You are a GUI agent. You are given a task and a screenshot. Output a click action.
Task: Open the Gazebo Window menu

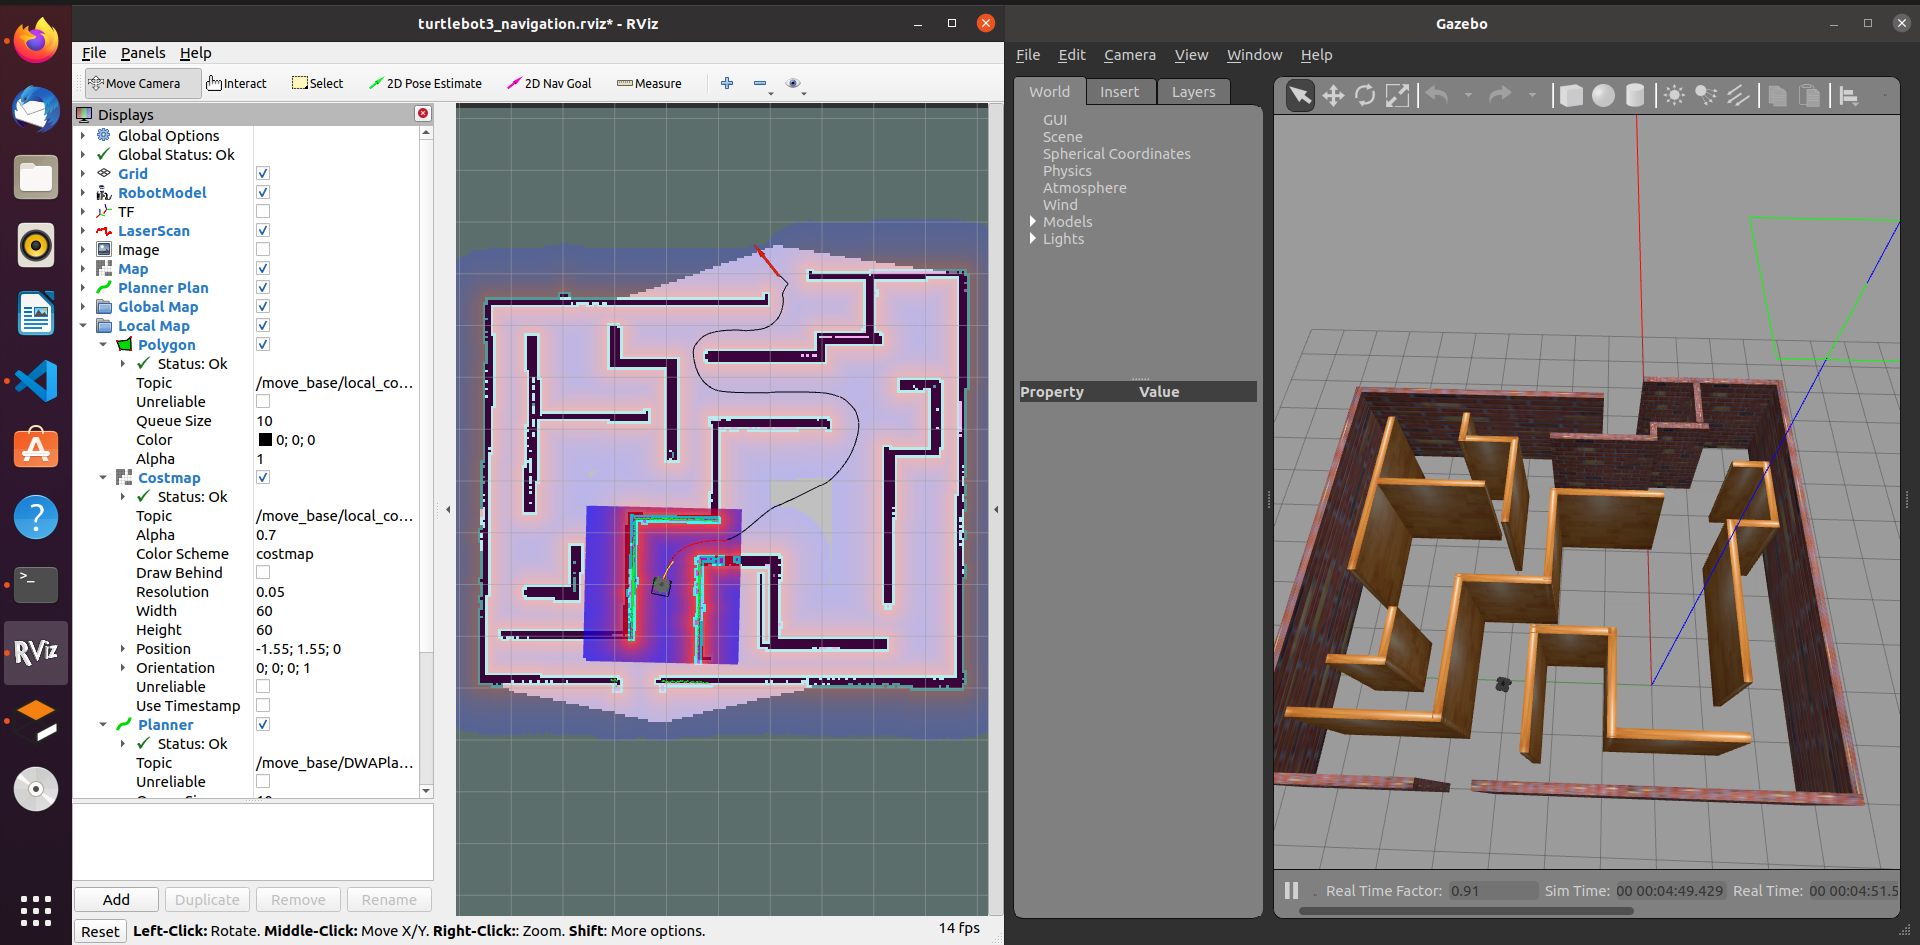(1254, 55)
